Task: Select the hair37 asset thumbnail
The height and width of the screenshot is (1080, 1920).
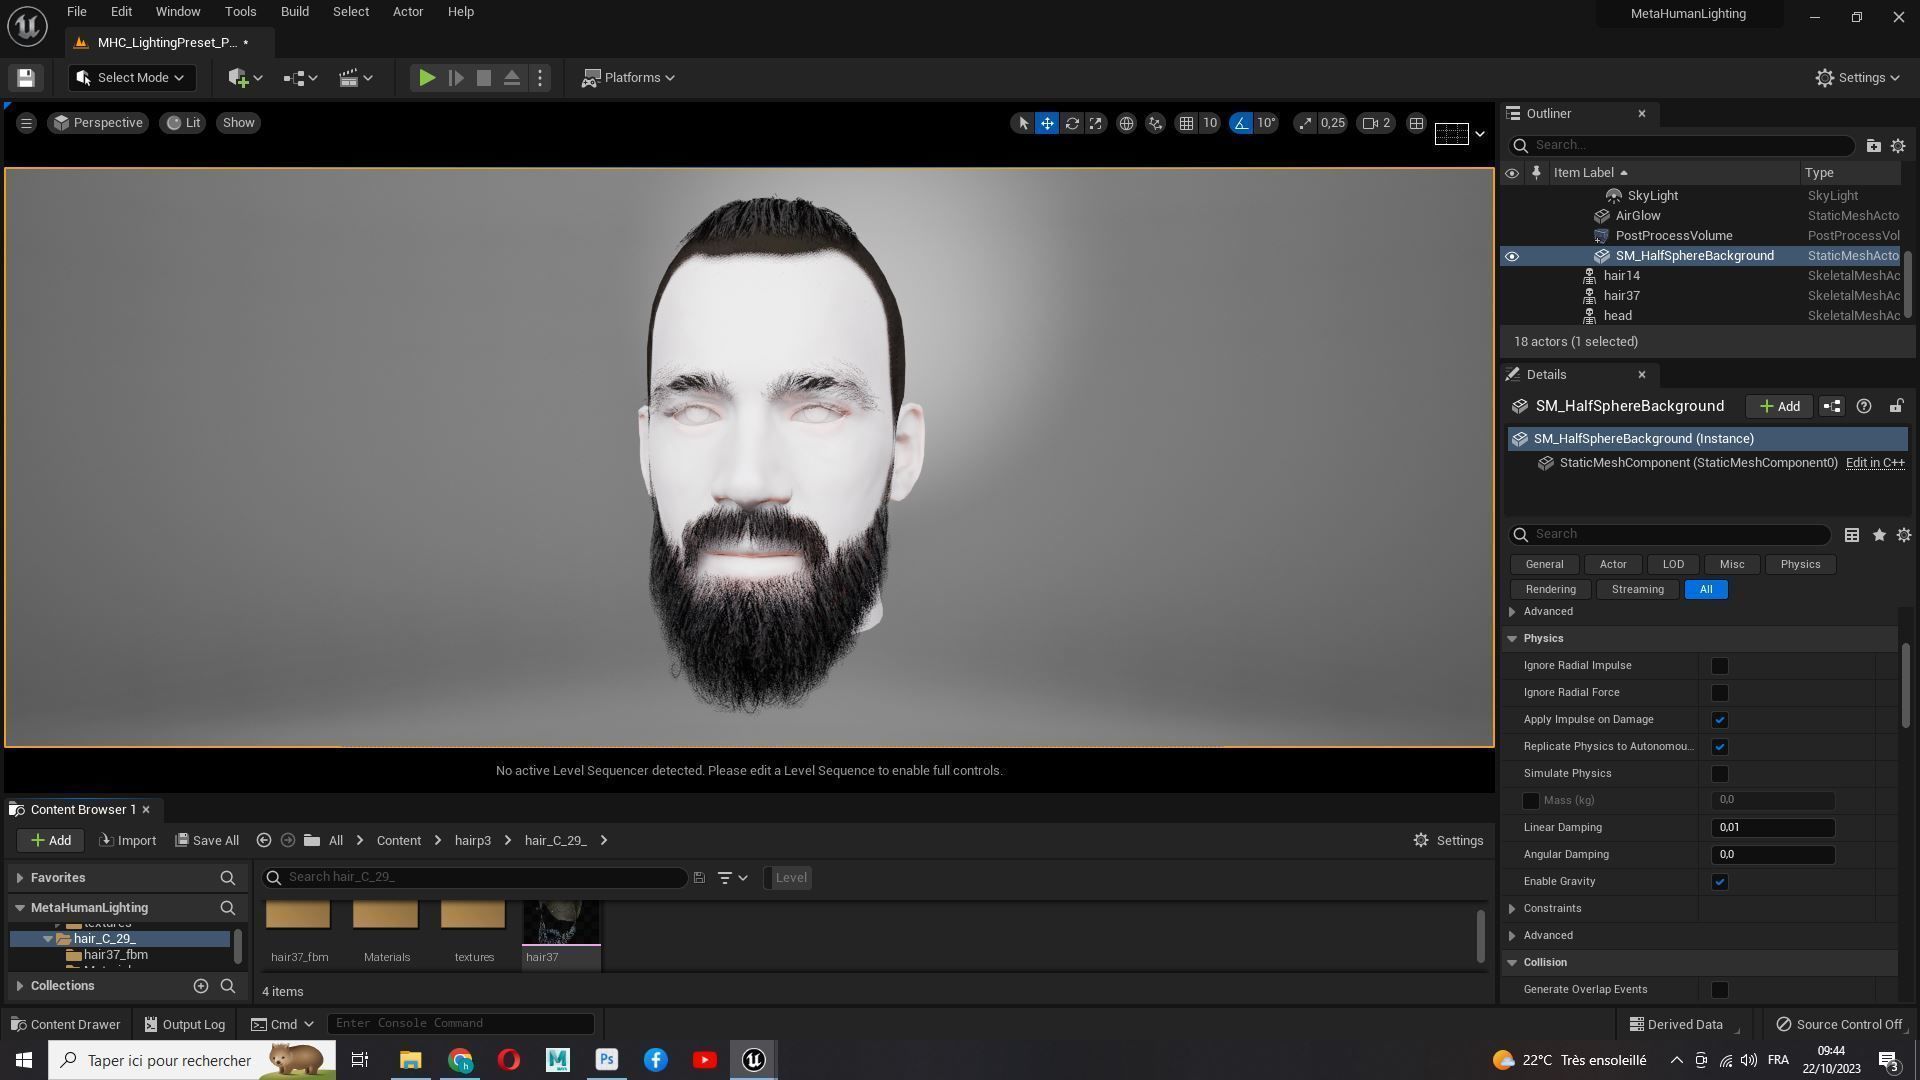Action: (x=561, y=922)
